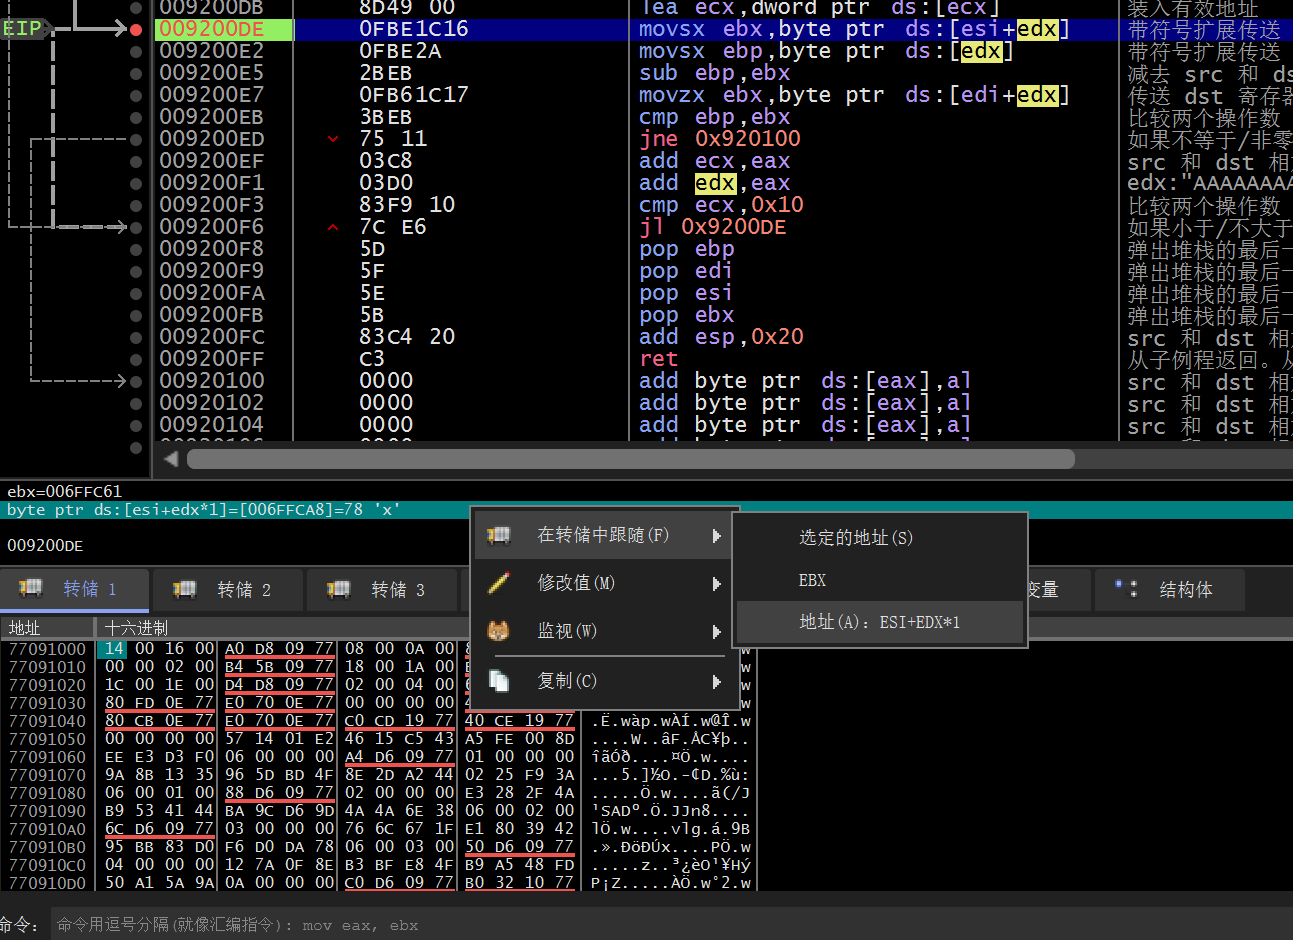1293x940 pixels.
Task: Switch to the 结构体 tab
Action: click(1170, 590)
